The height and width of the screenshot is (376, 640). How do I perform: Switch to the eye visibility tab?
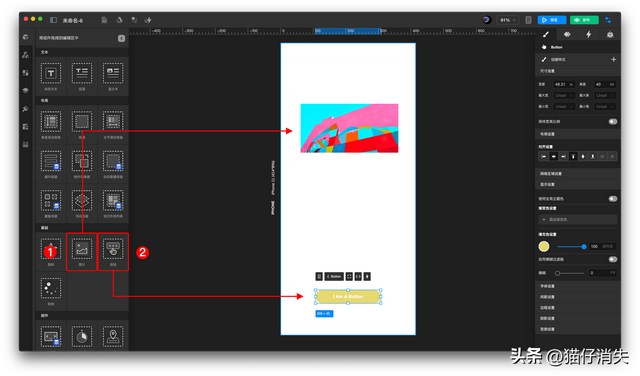pos(567,34)
